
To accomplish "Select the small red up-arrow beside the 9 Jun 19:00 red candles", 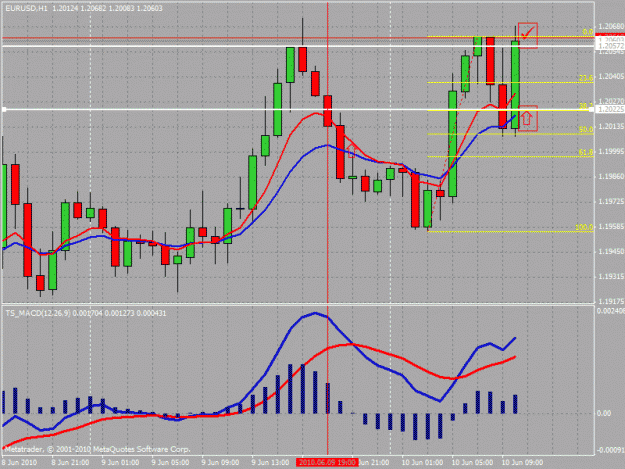I will (x=351, y=151).
